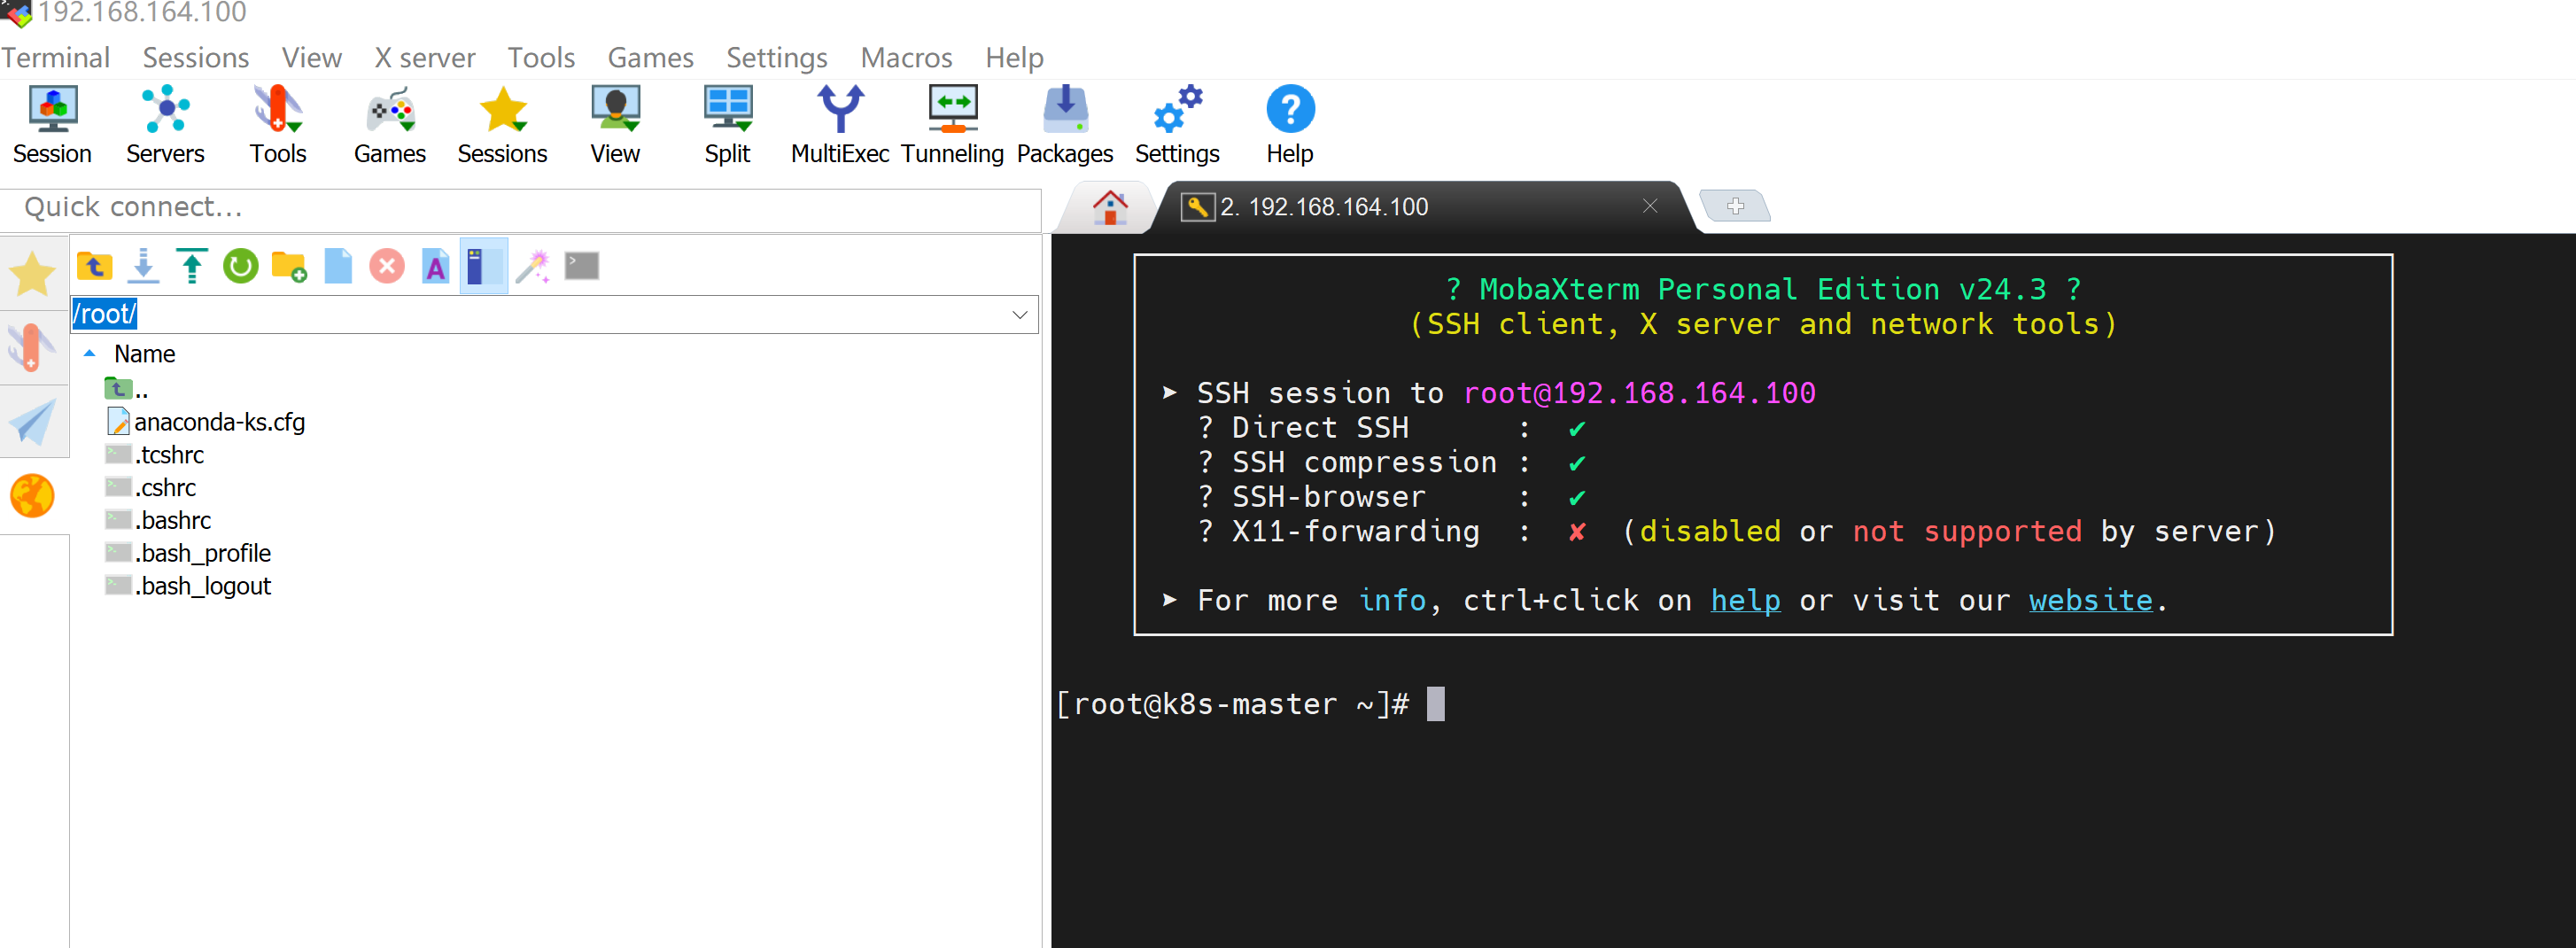Viewport: 2576px width, 948px height.
Task: Open the Settings menu
Action: click(x=777, y=58)
